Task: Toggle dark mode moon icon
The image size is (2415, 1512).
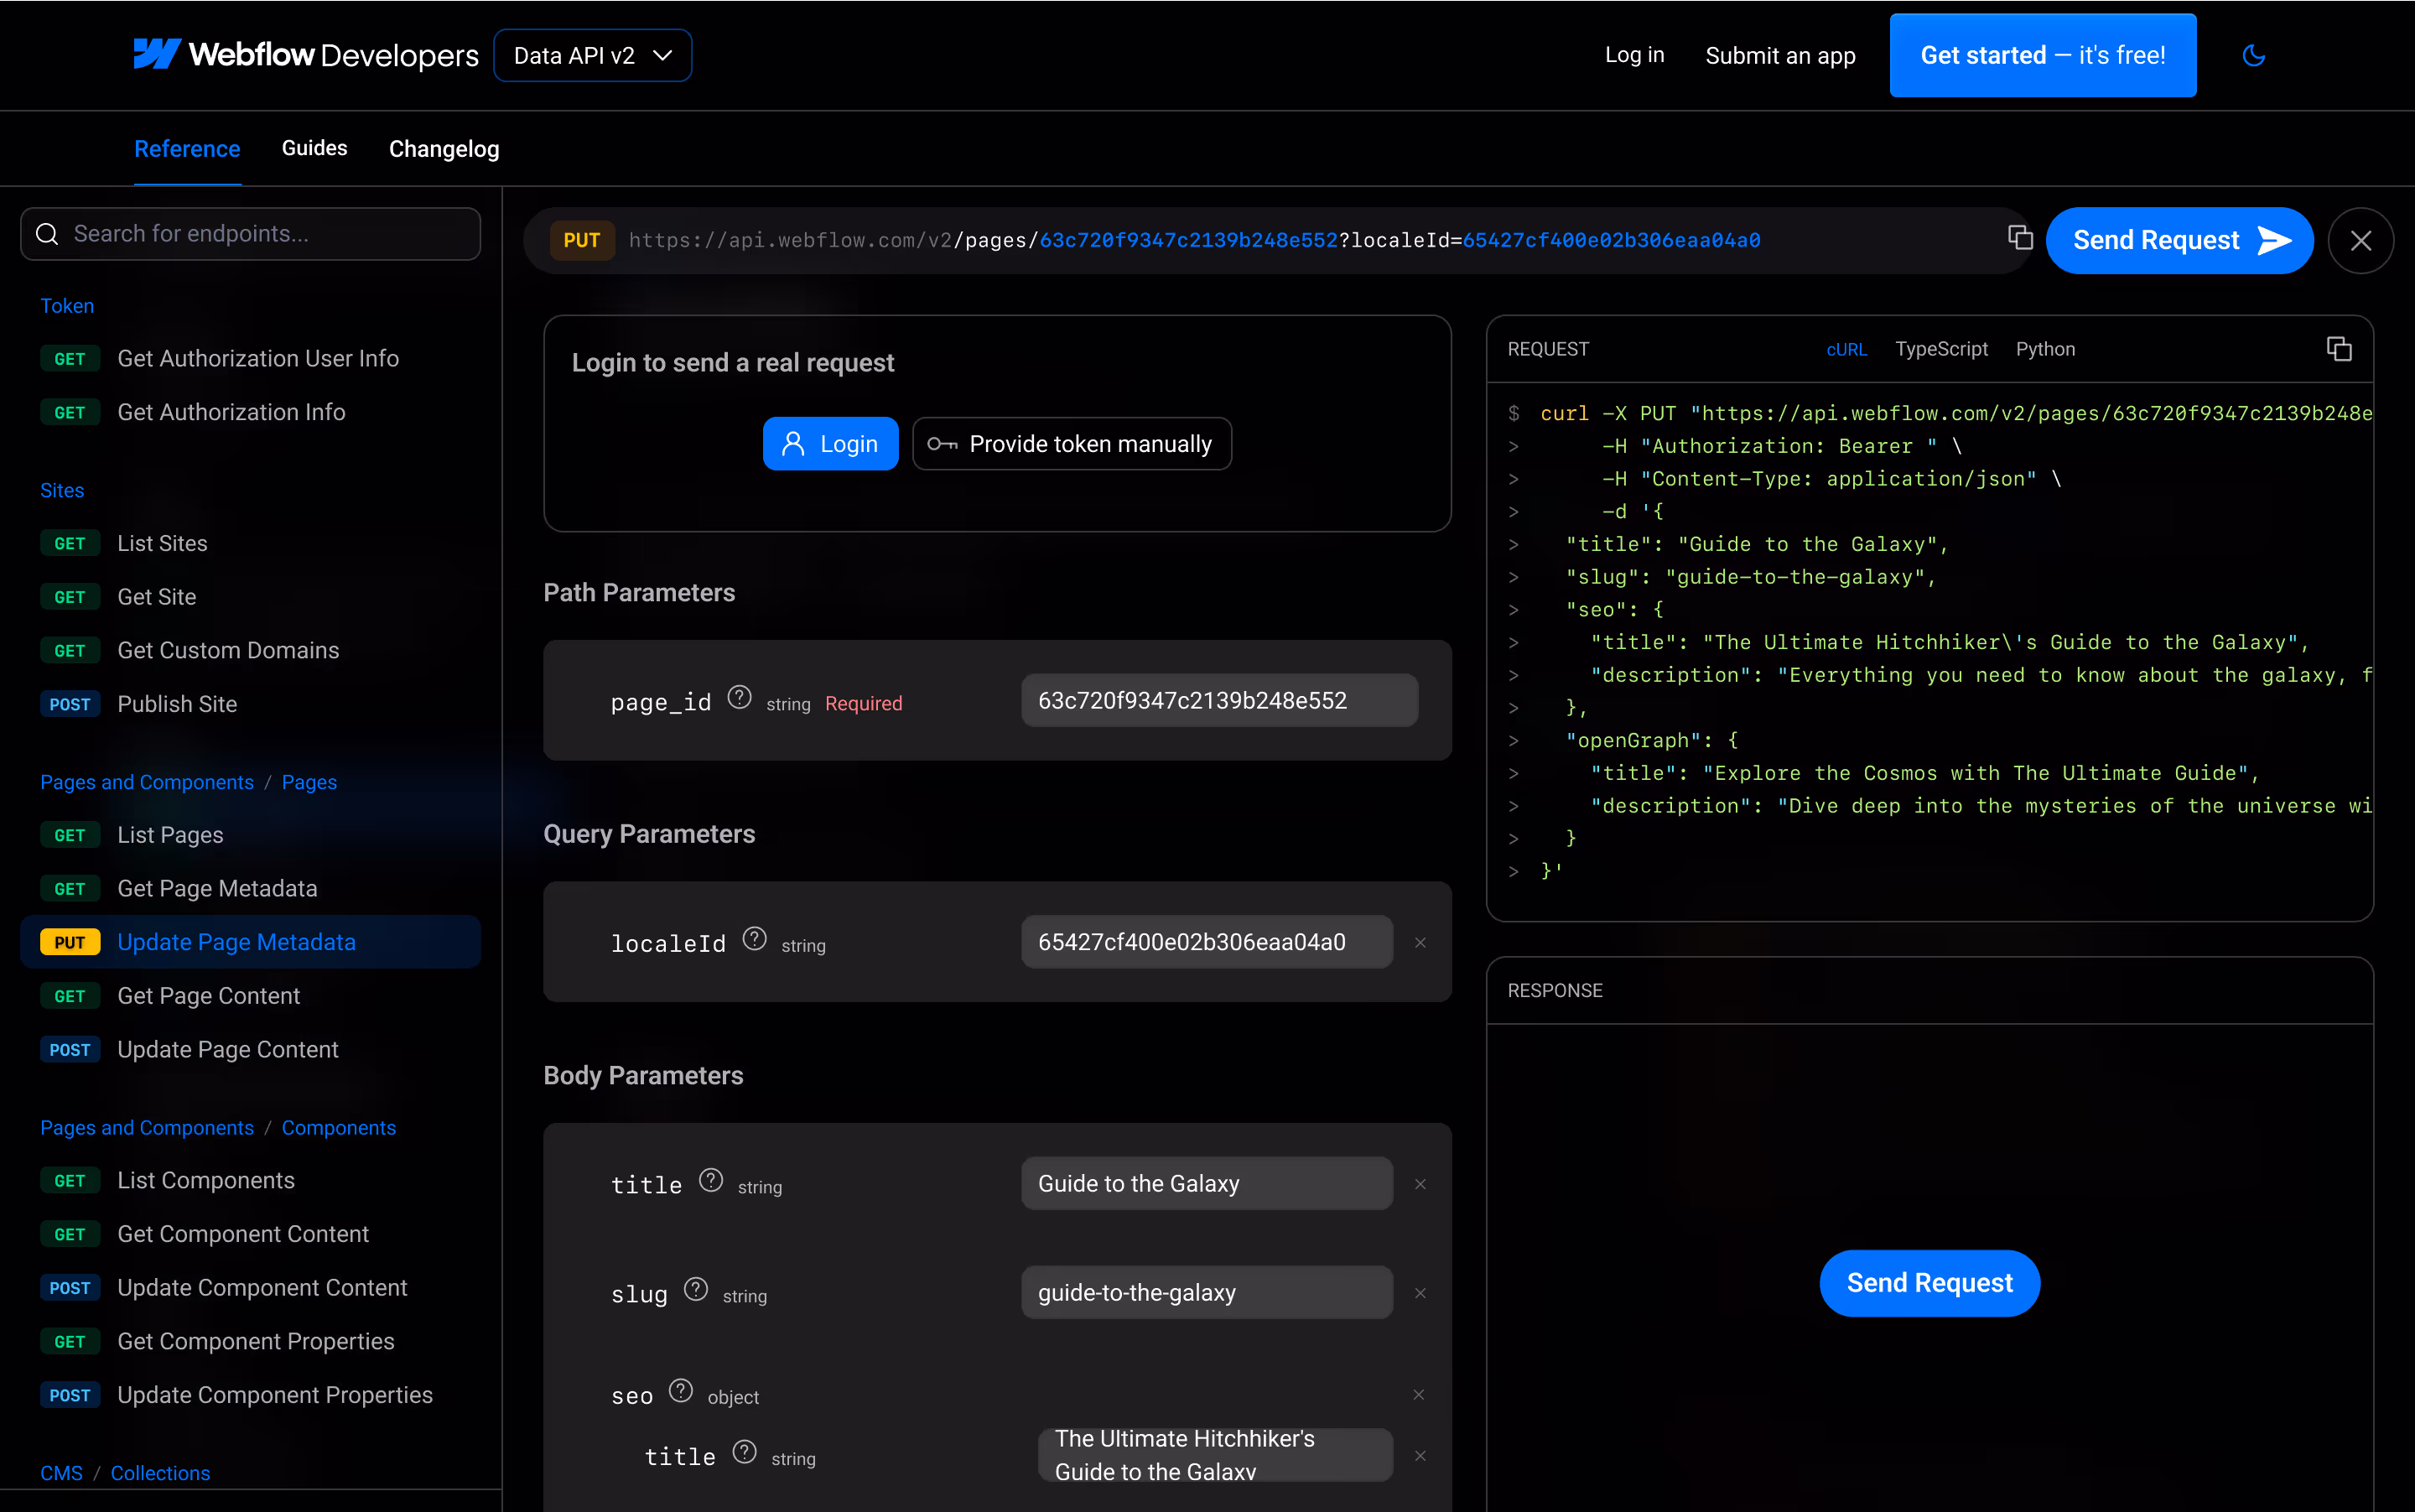Action: [x=2253, y=55]
